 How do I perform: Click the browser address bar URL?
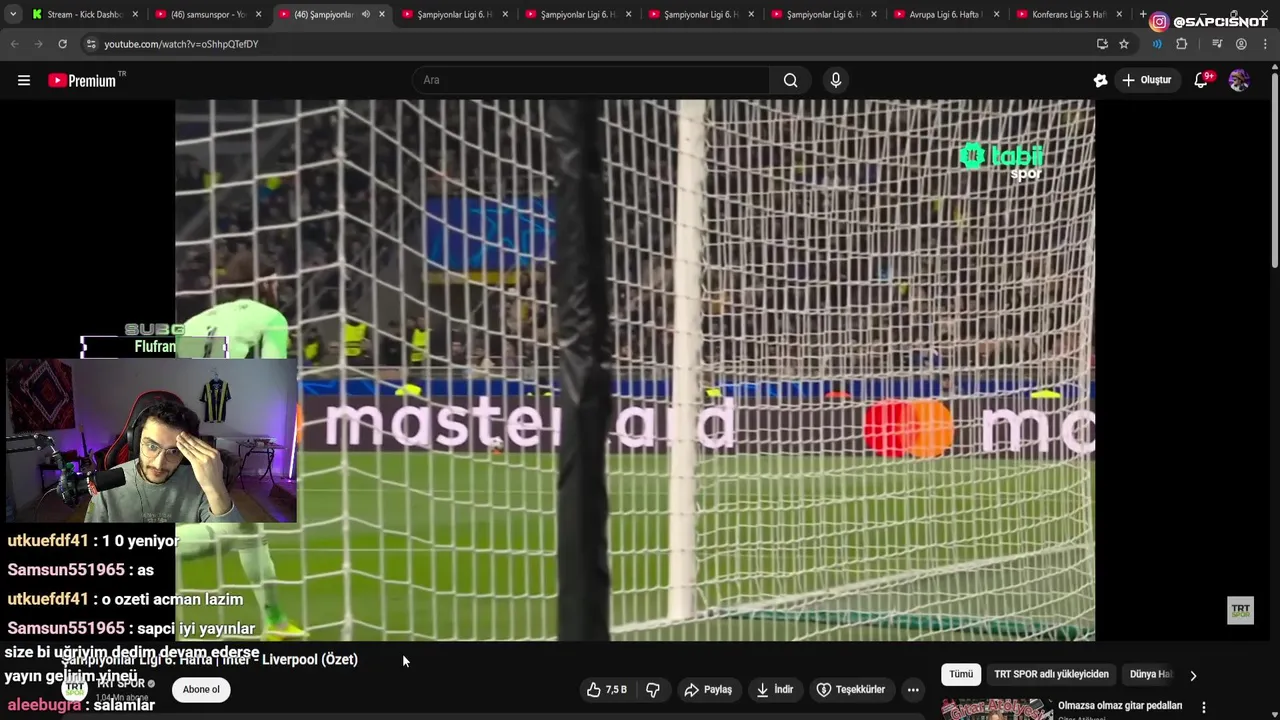point(181,44)
